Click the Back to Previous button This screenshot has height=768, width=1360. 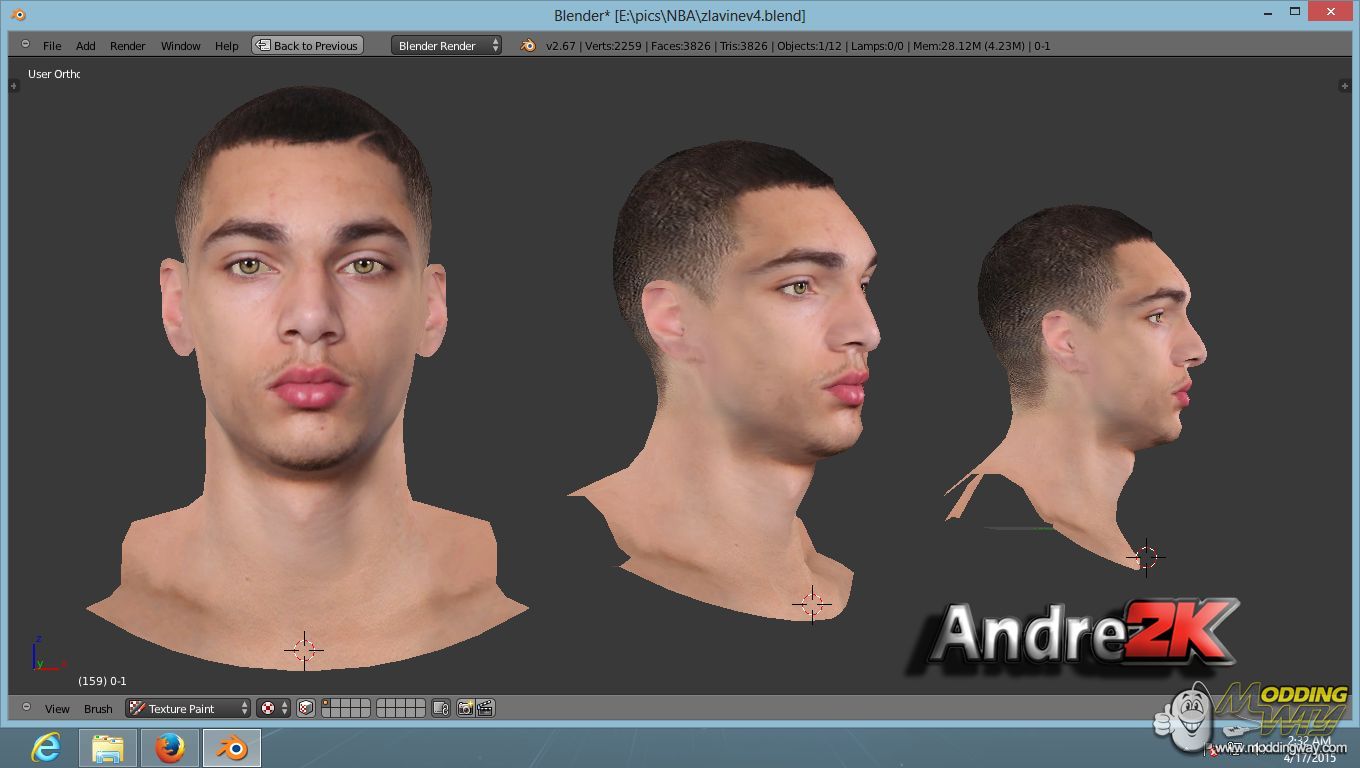click(x=307, y=46)
